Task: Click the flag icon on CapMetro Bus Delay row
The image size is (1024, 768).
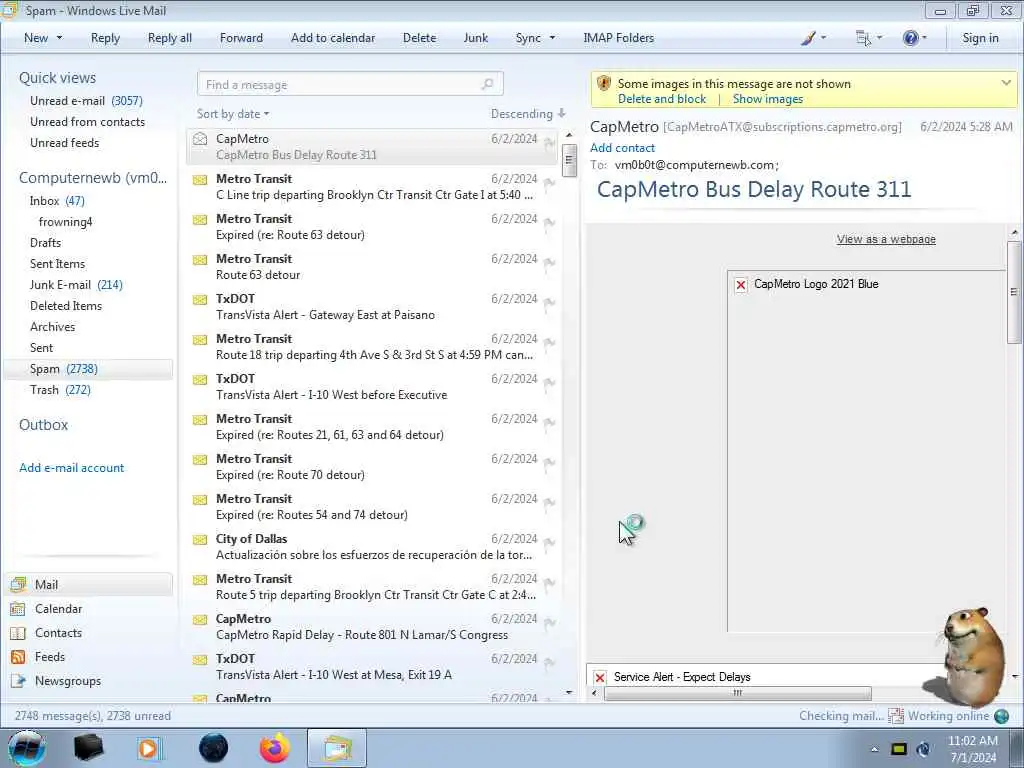Action: point(549,142)
